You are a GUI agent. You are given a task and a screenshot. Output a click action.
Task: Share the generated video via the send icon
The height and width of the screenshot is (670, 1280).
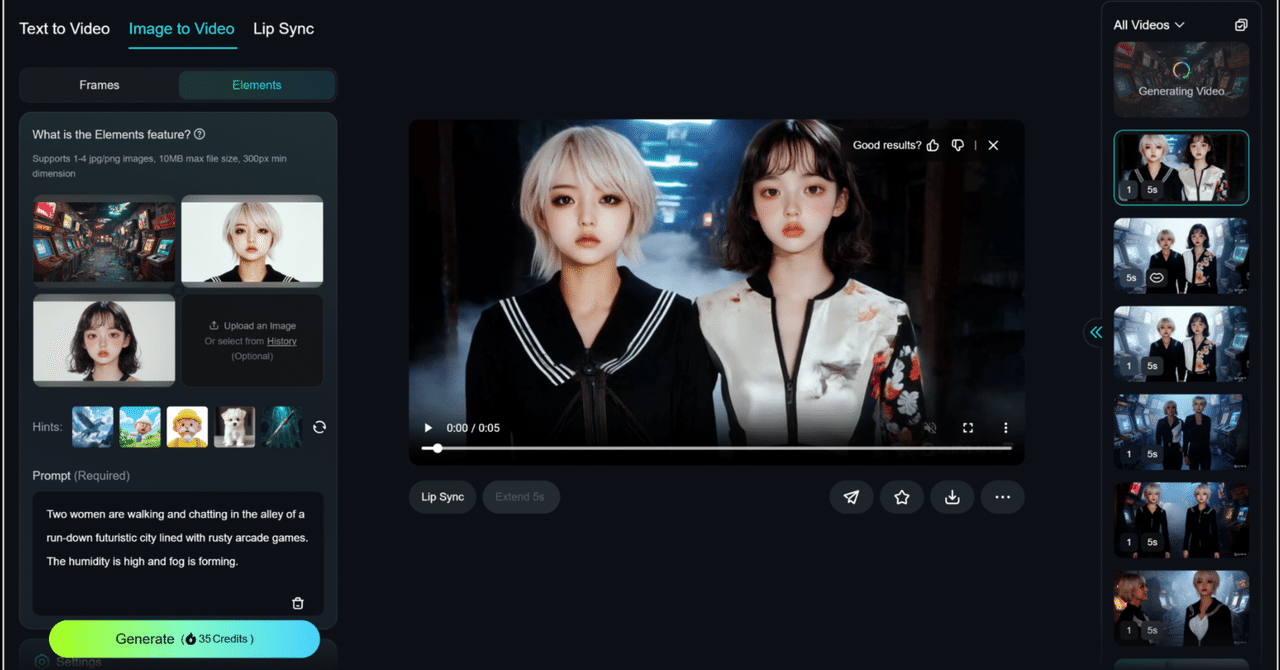tap(851, 497)
